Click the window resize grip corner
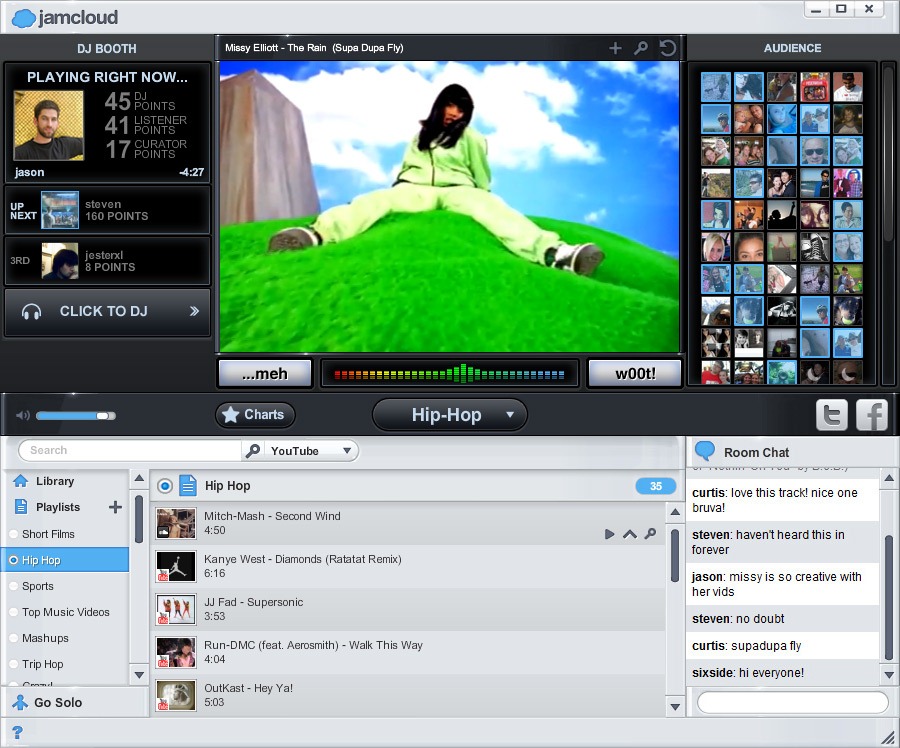 point(888,737)
